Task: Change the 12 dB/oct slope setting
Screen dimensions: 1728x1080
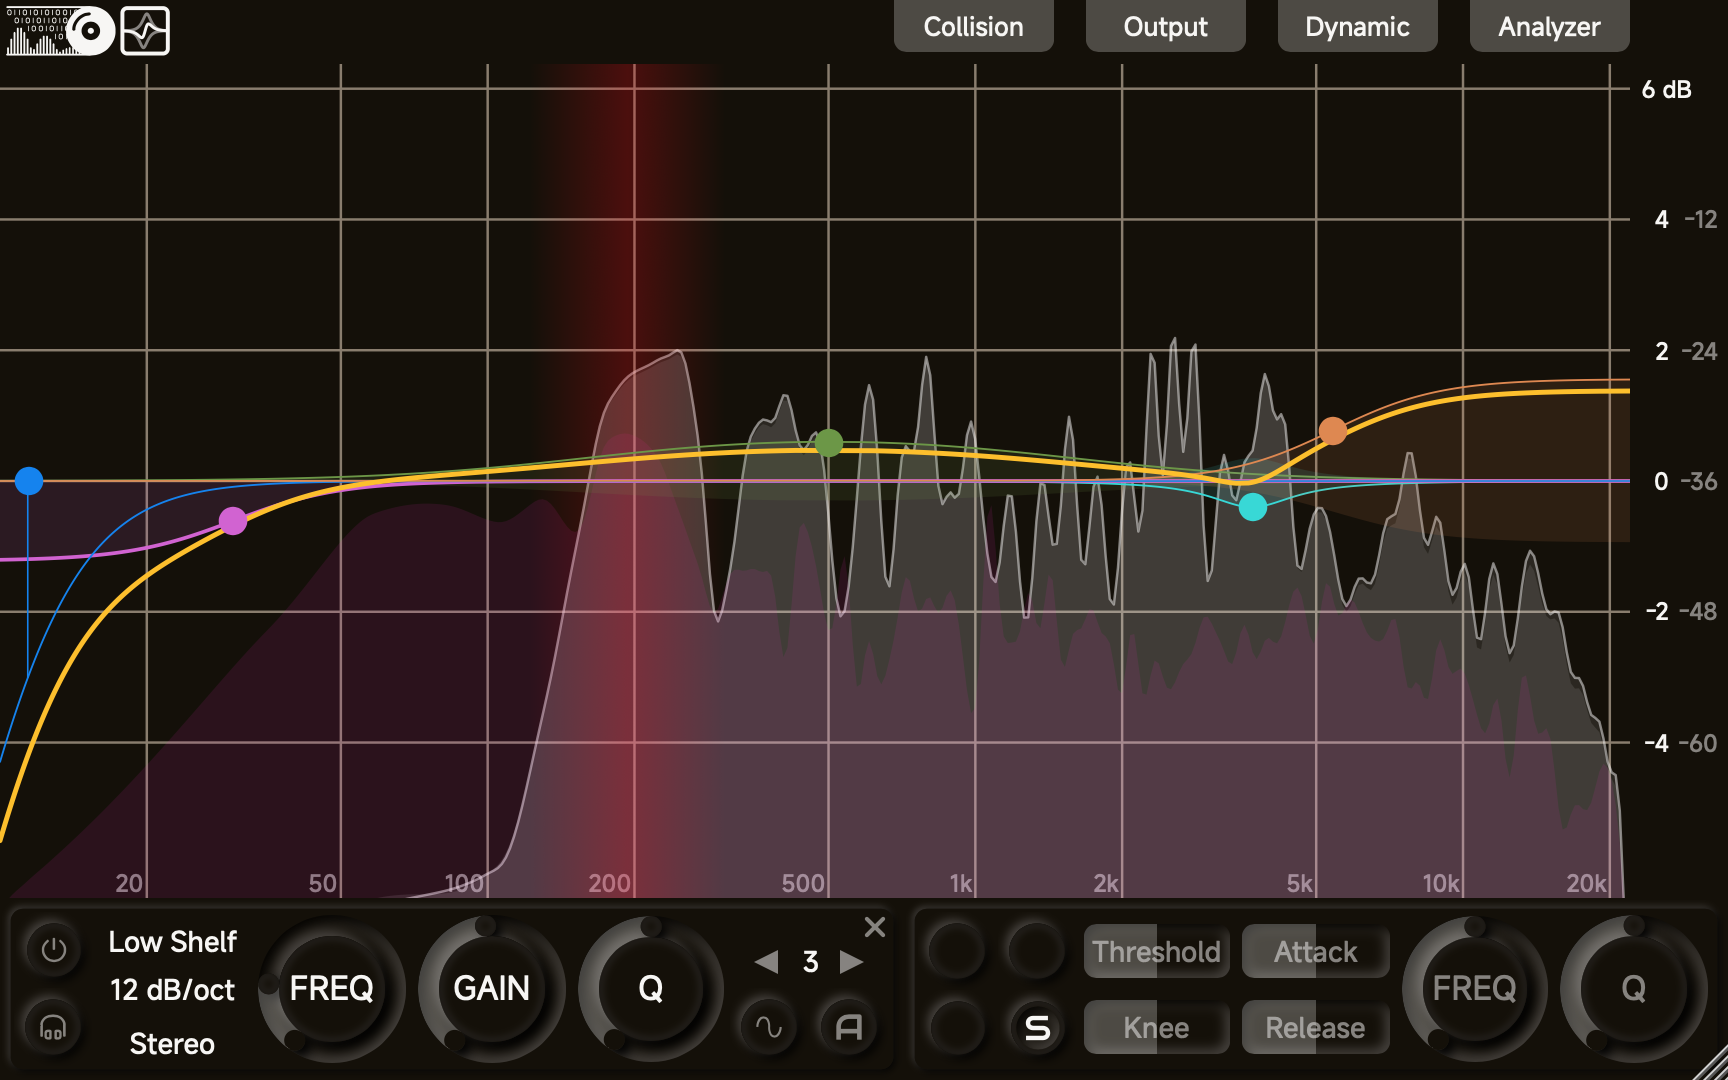Action: point(172,991)
